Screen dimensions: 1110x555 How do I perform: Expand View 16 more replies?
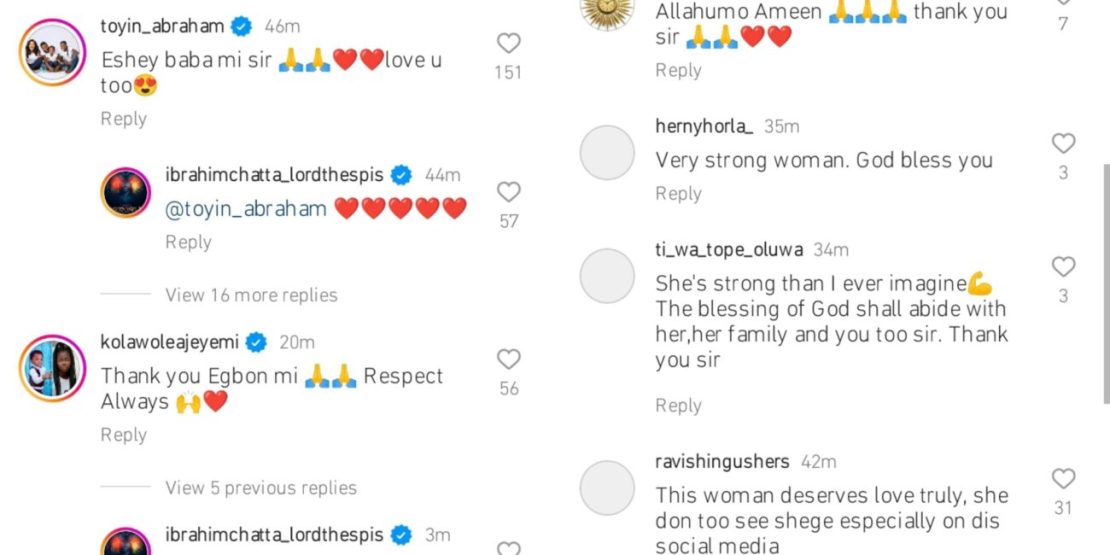pyautogui.click(x=251, y=294)
